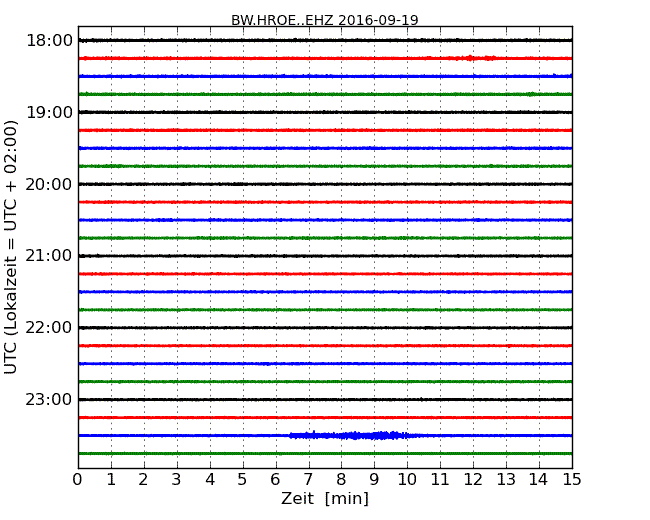The image size is (650, 520).
Task: Click x-axis tick label 2
Action: point(143,480)
